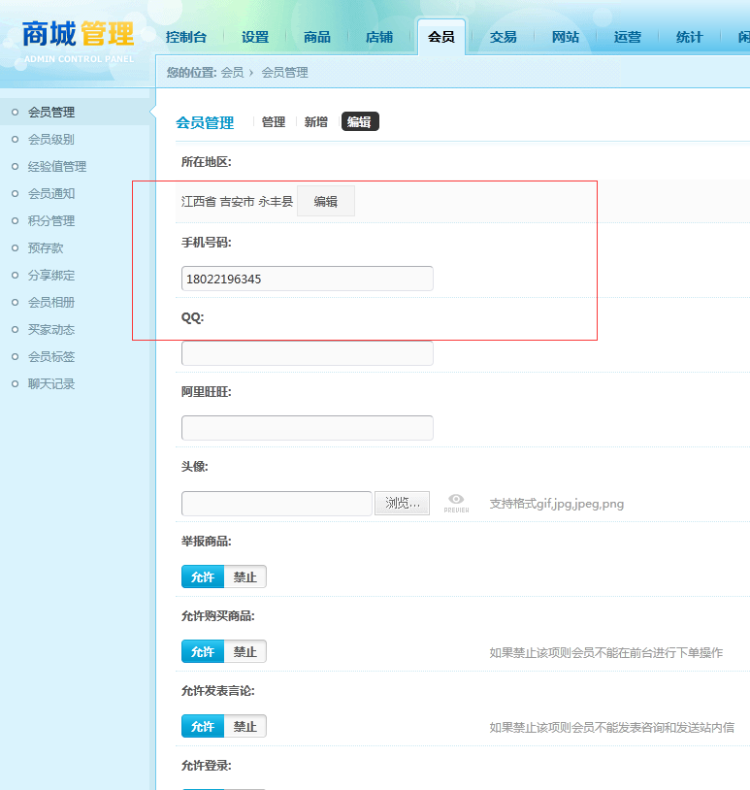Open the 设置 top navigation tab
Screen dimensions: 750x790
point(255,37)
